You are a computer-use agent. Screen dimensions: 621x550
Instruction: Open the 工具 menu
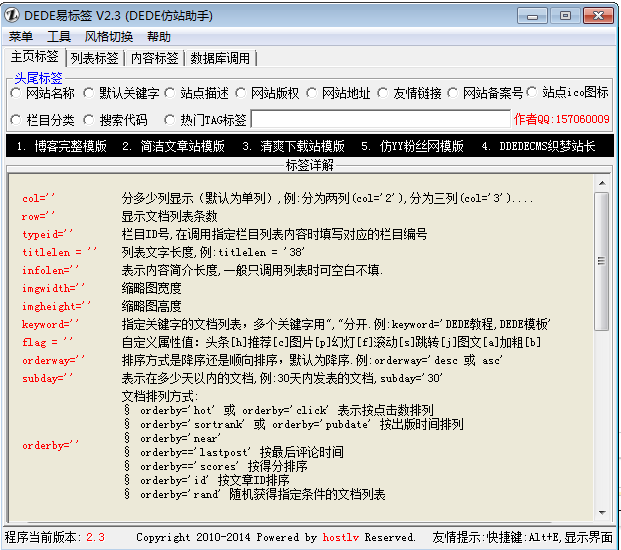[59, 37]
